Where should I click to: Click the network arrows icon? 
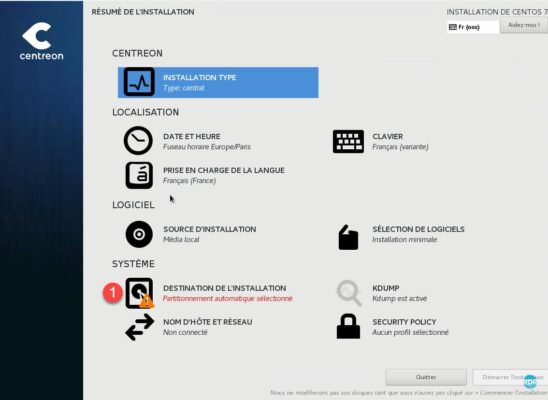[139, 327]
